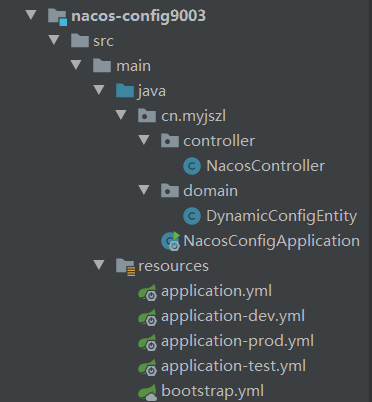Collapse the resources folder arrow
Screen dimensions: 372x402
click(99, 265)
